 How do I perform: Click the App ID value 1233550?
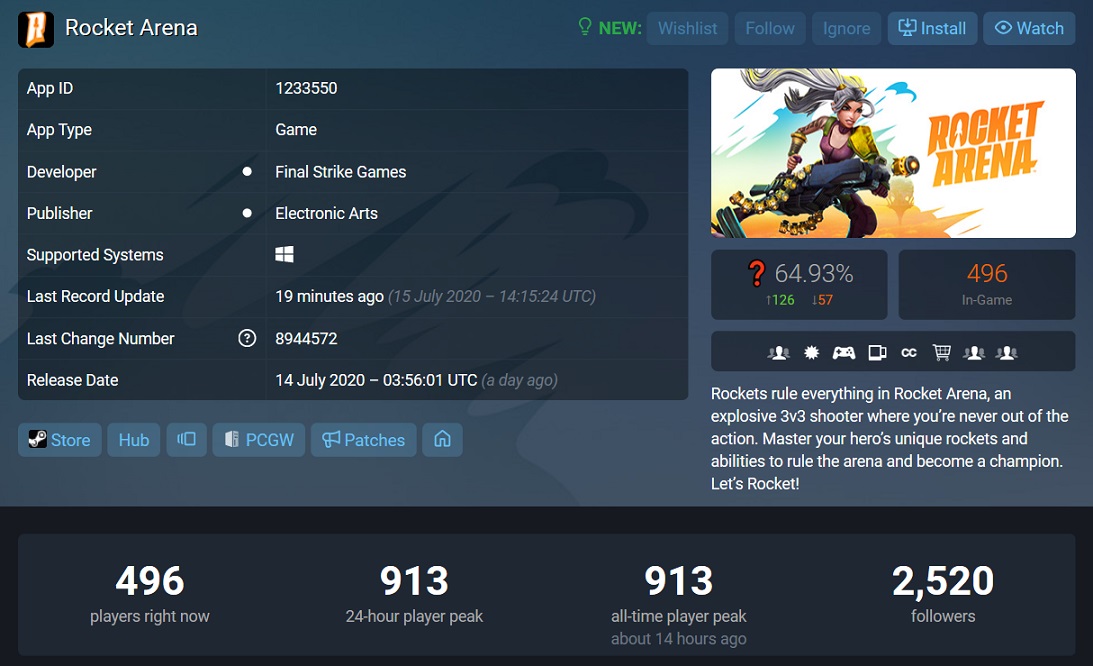point(306,88)
